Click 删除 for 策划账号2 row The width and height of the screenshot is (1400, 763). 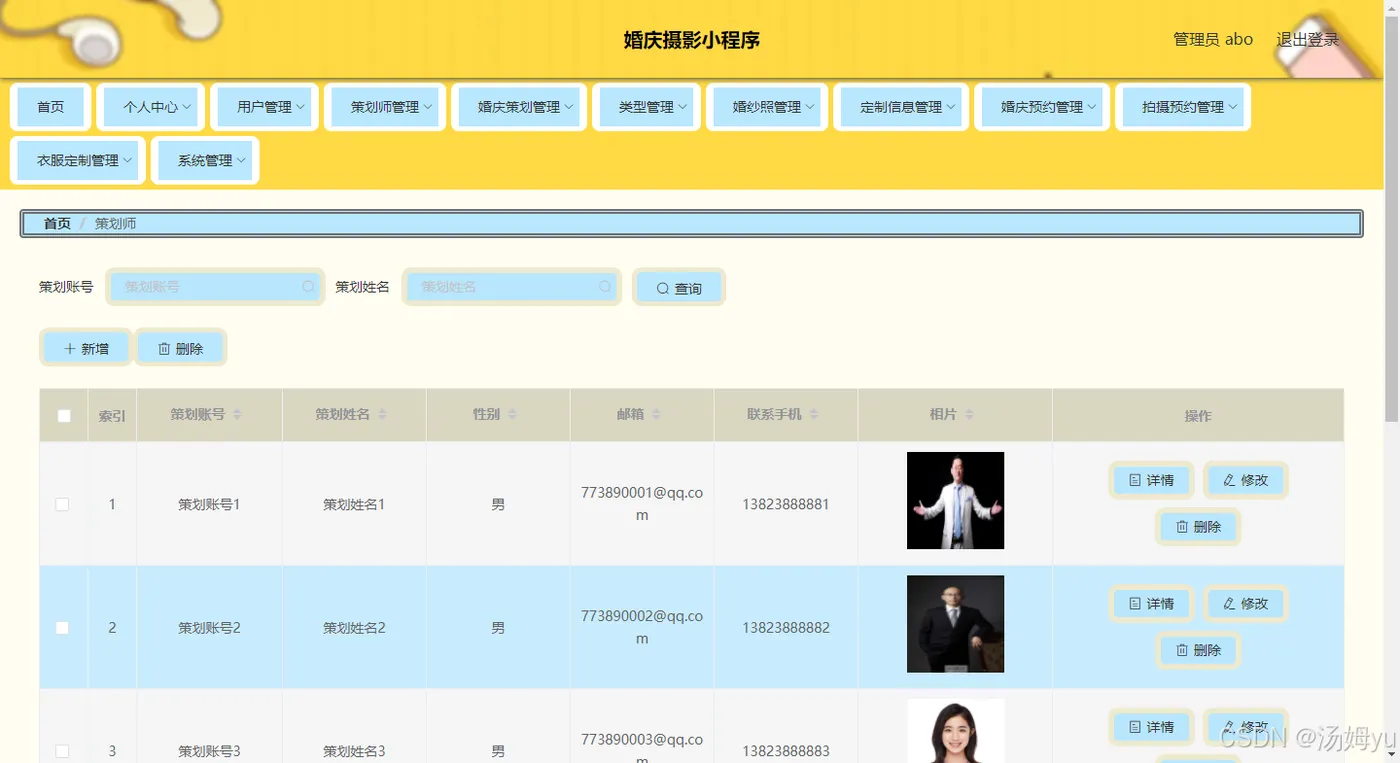(1198, 650)
